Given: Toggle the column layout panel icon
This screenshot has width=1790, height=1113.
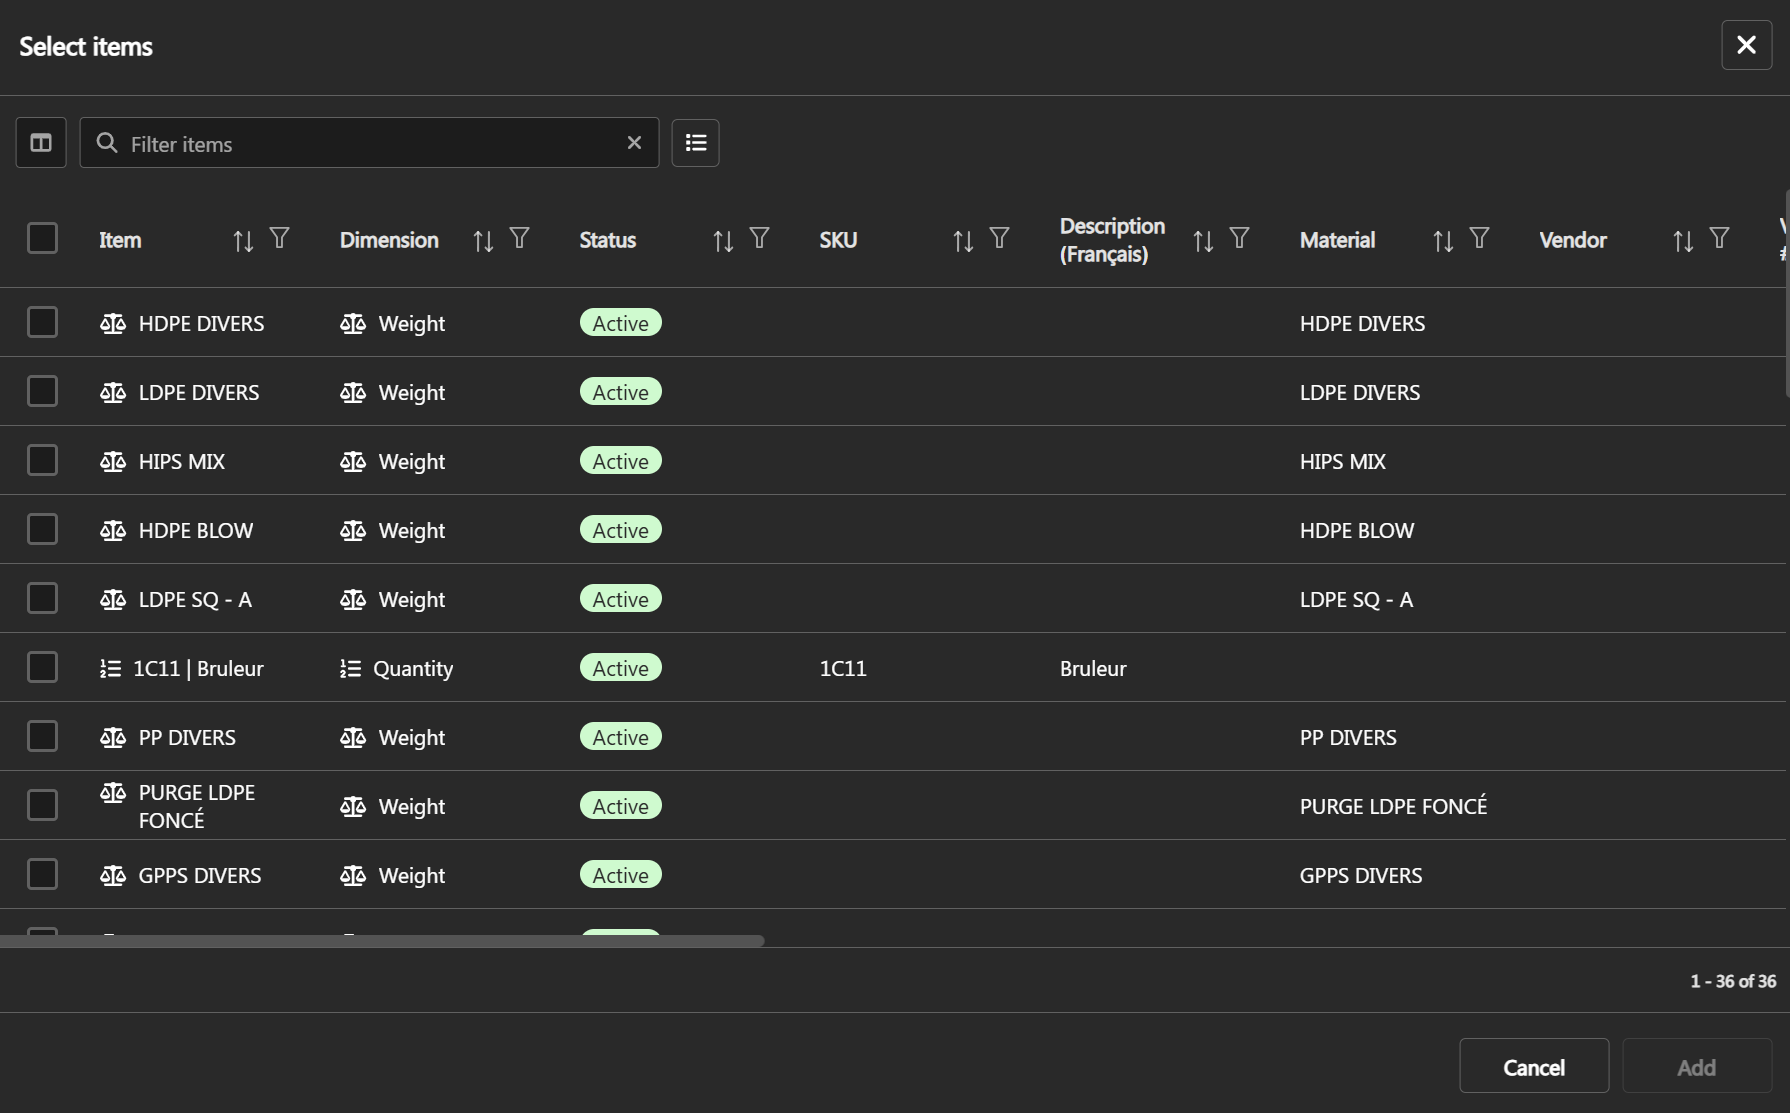Looking at the screenshot, I should (41, 143).
